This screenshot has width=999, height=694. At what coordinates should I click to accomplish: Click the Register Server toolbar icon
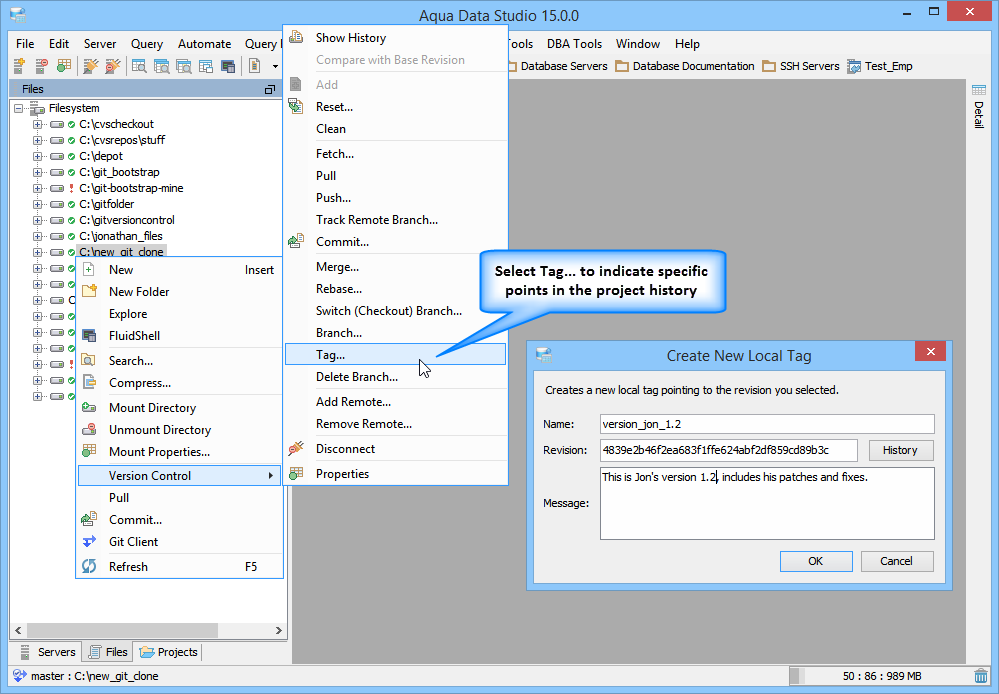pos(19,66)
